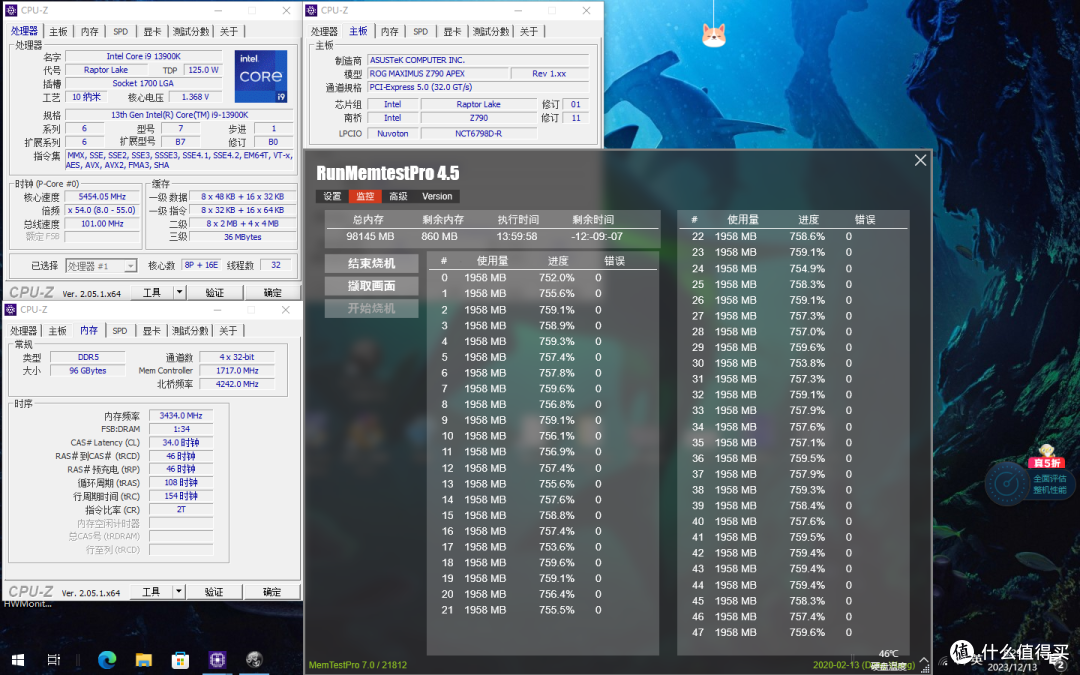Open the 设置 tab in RunMemtestPro
This screenshot has width=1080, height=675.
coord(332,196)
